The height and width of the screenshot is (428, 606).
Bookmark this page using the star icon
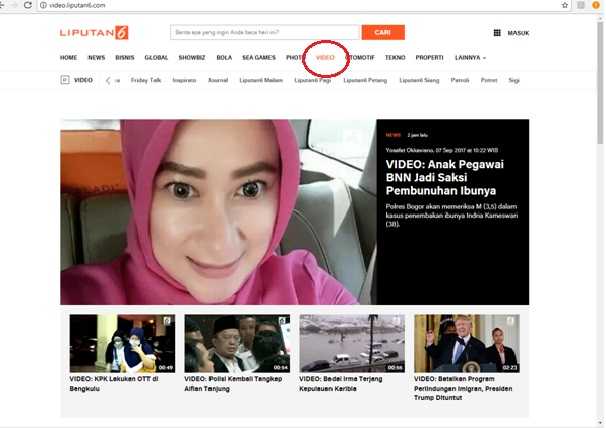[x=565, y=5]
